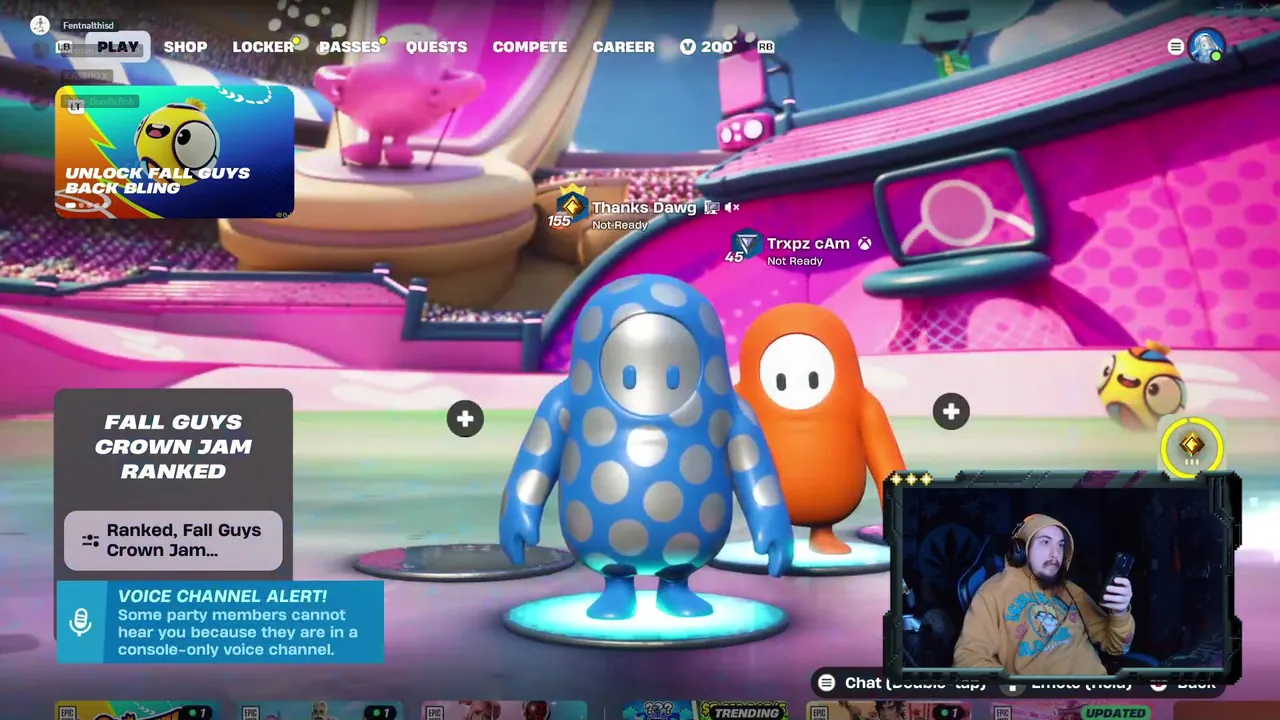Open the TRENDING island tile
Image resolution: width=1280 pixels, height=720 pixels.
point(705,711)
